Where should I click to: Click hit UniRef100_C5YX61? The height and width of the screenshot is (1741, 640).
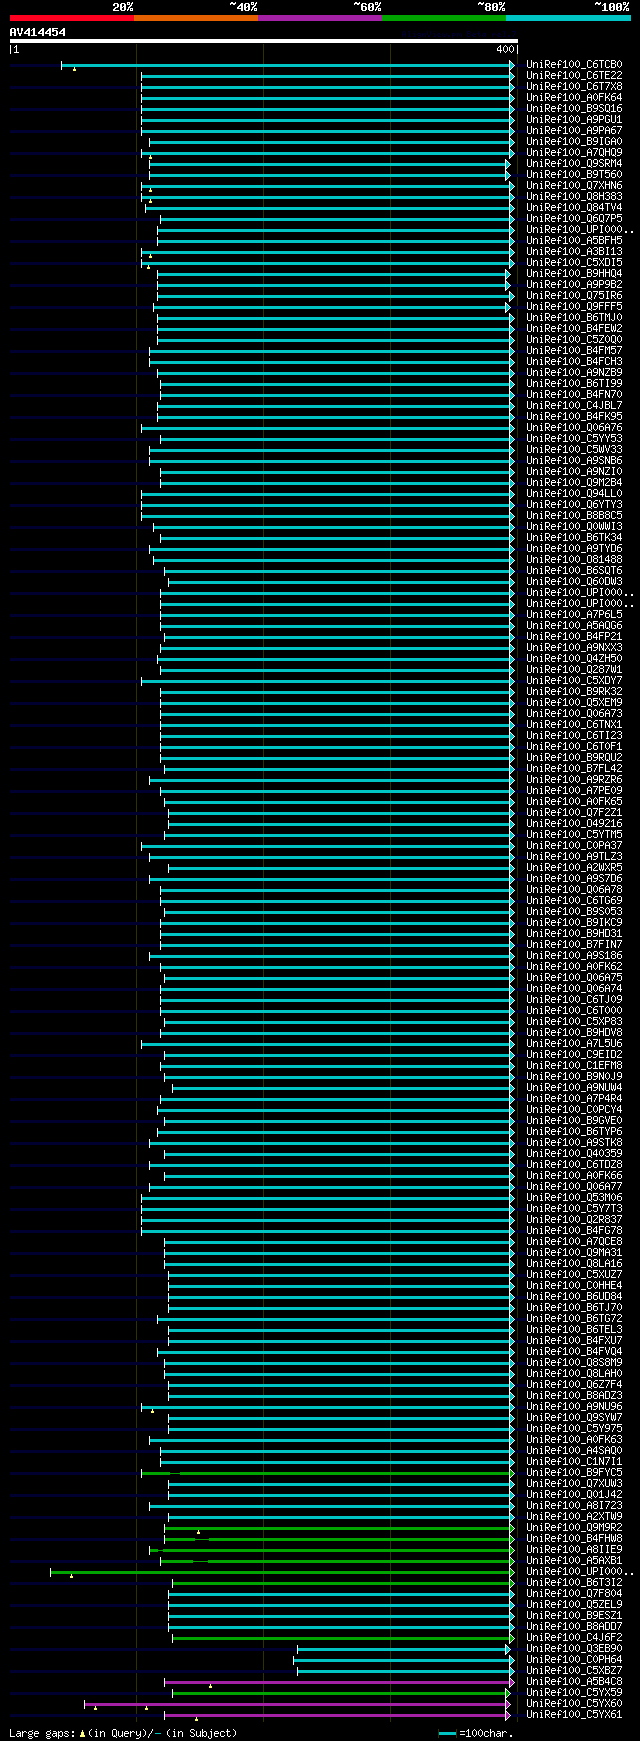pyautogui.click(x=574, y=1715)
